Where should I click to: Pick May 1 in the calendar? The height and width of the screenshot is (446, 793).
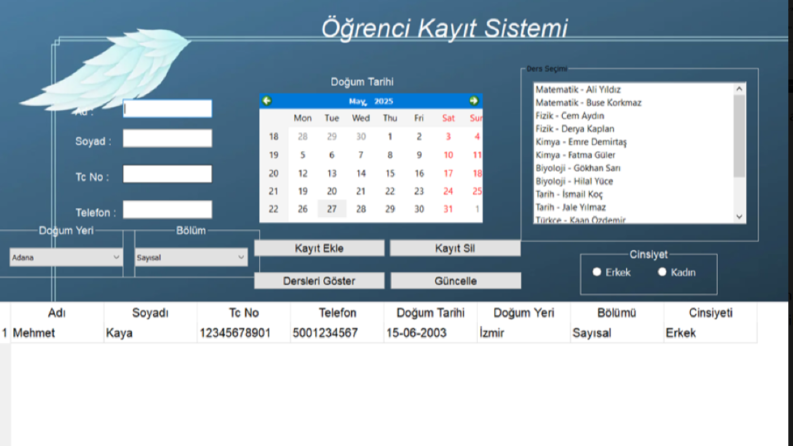tap(390, 137)
